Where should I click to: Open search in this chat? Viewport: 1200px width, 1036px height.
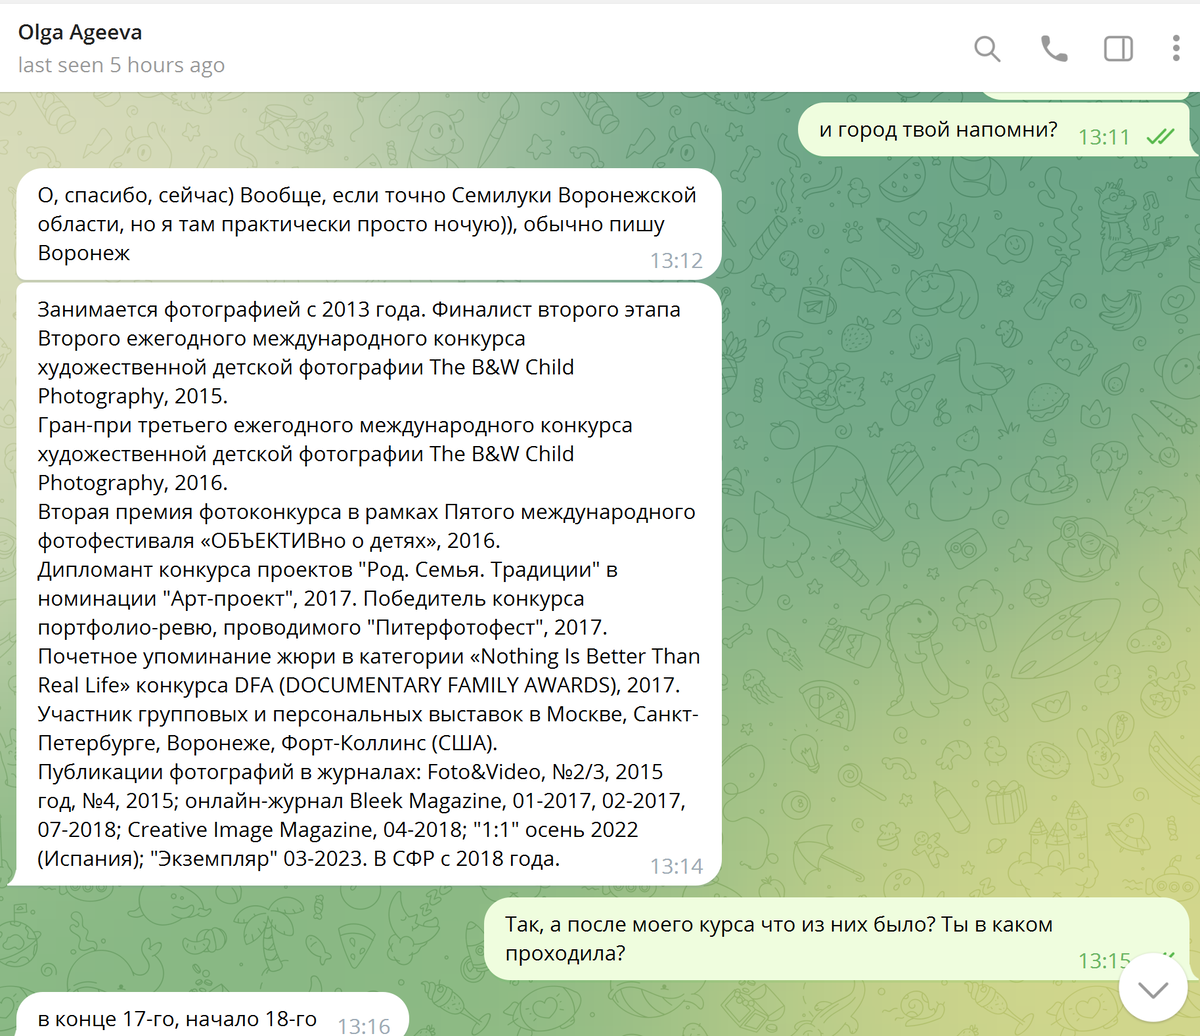click(987, 48)
